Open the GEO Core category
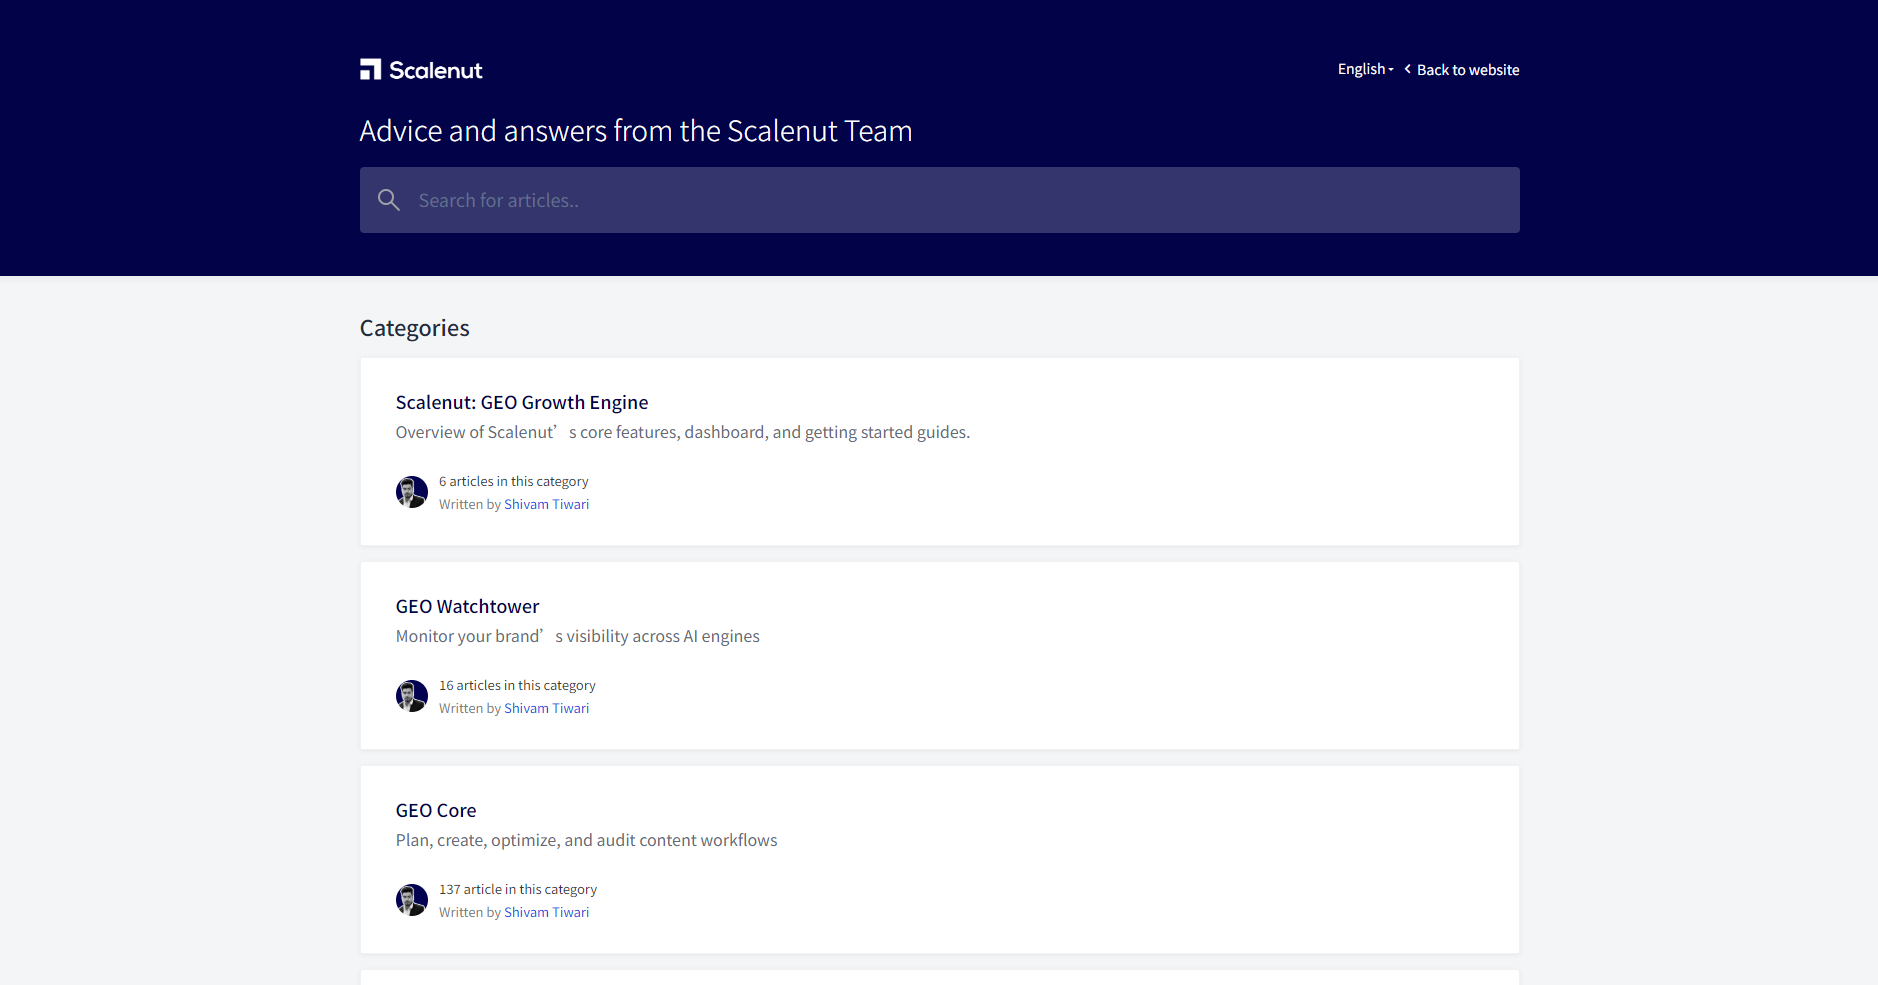 tap(435, 810)
